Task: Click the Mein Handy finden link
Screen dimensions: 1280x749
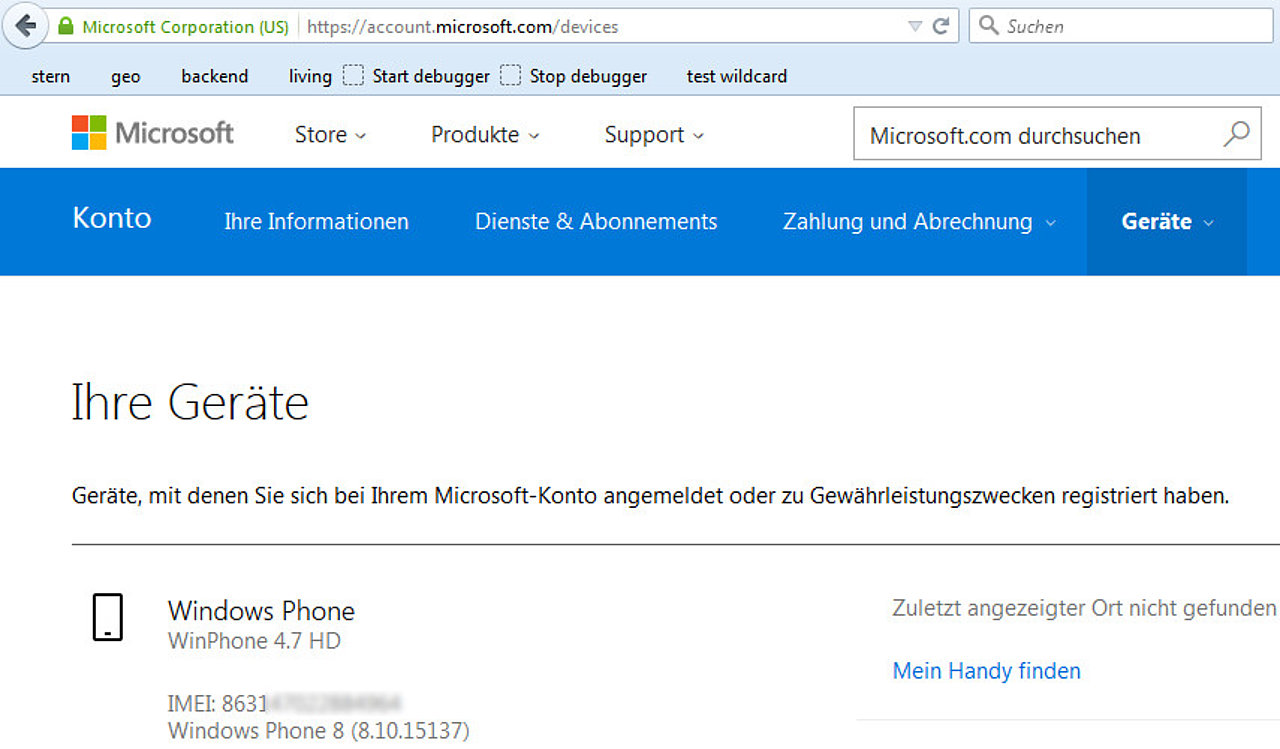Action: [987, 671]
